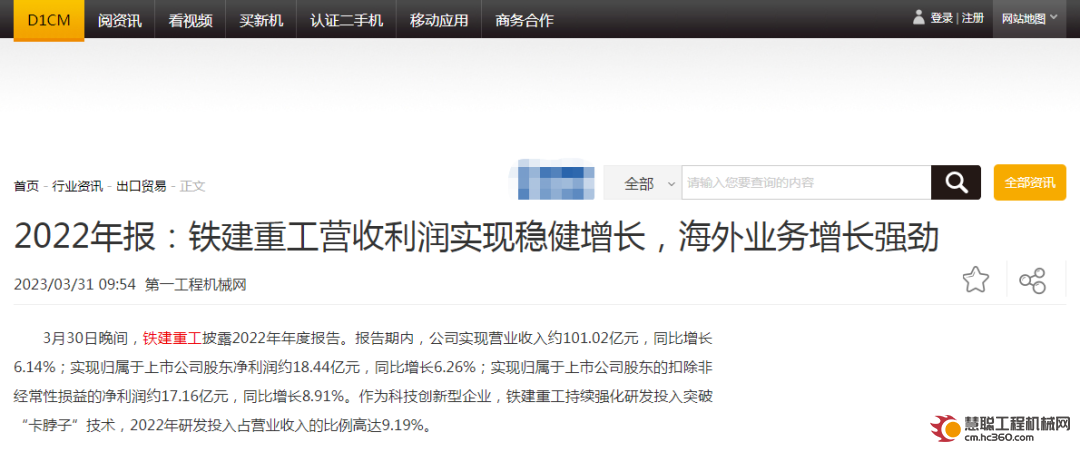The image size is (1080, 452).
Task: Click the 注册 link
Action: tap(973, 19)
